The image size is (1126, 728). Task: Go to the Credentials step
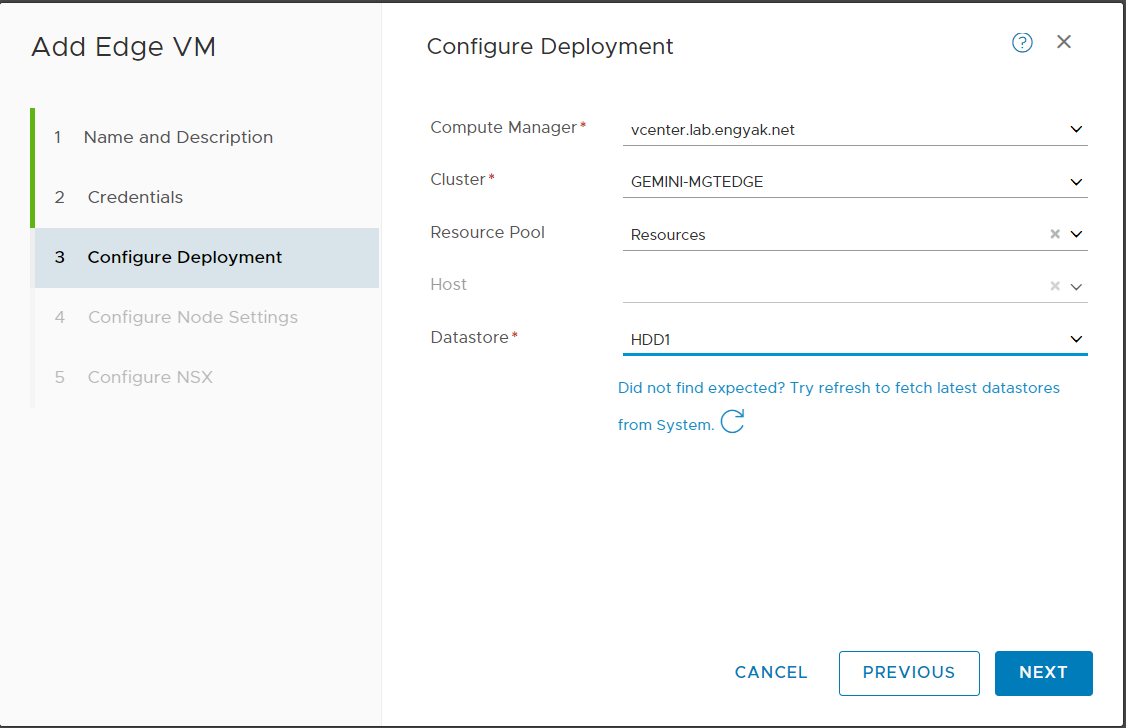tap(135, 197)
